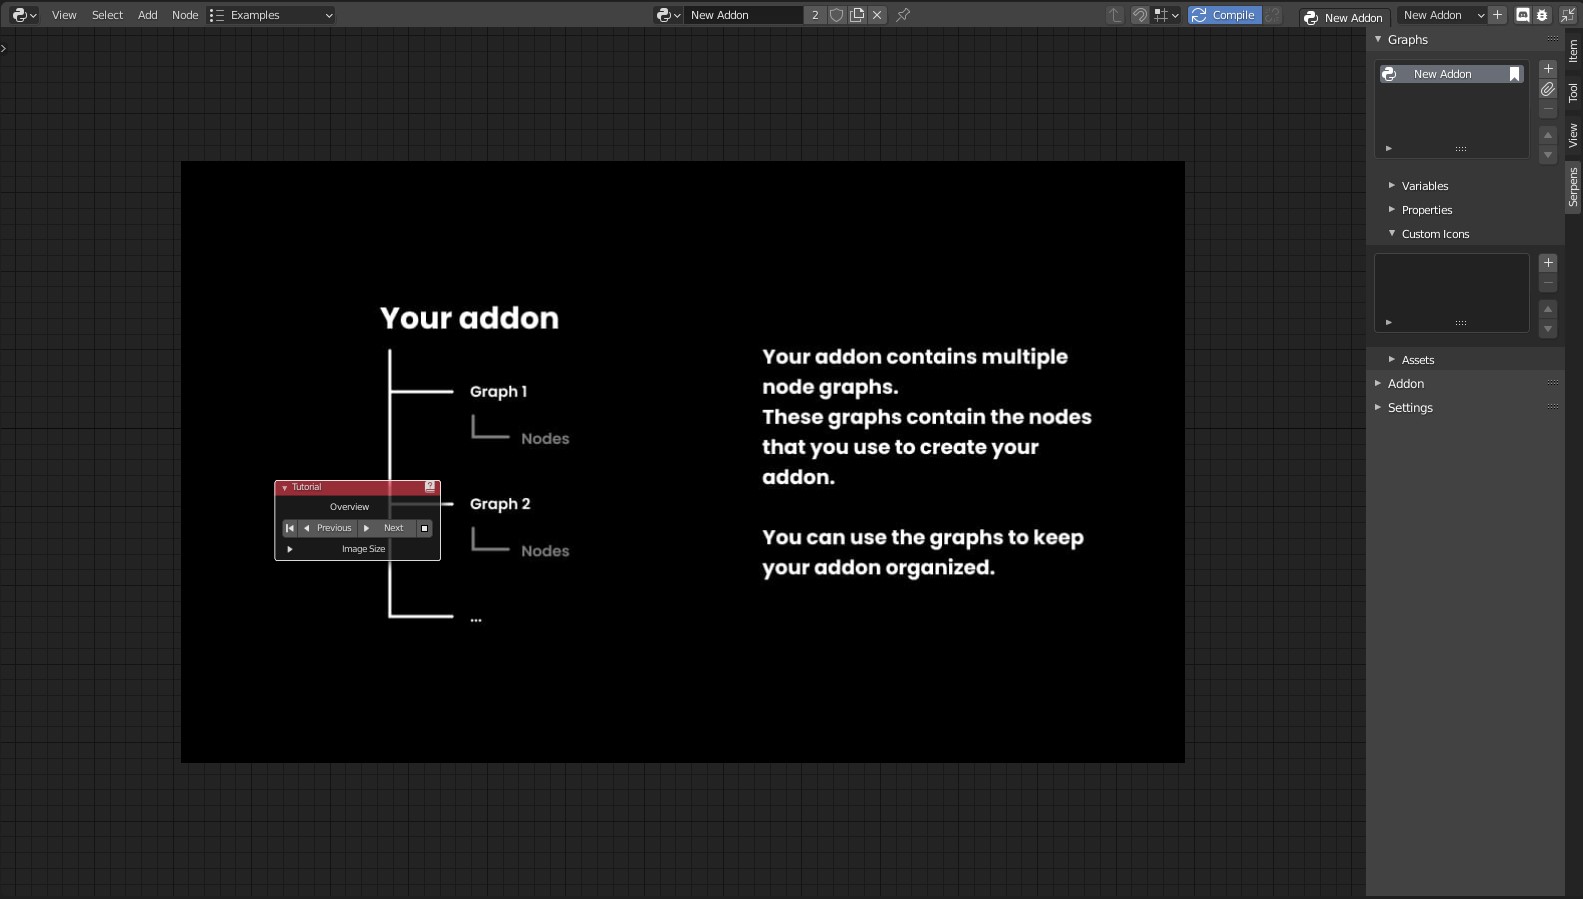The width and height of the screenshot is (1583, 899).
Task: Click the New Addon node tree name field
Action: point(744,15)
